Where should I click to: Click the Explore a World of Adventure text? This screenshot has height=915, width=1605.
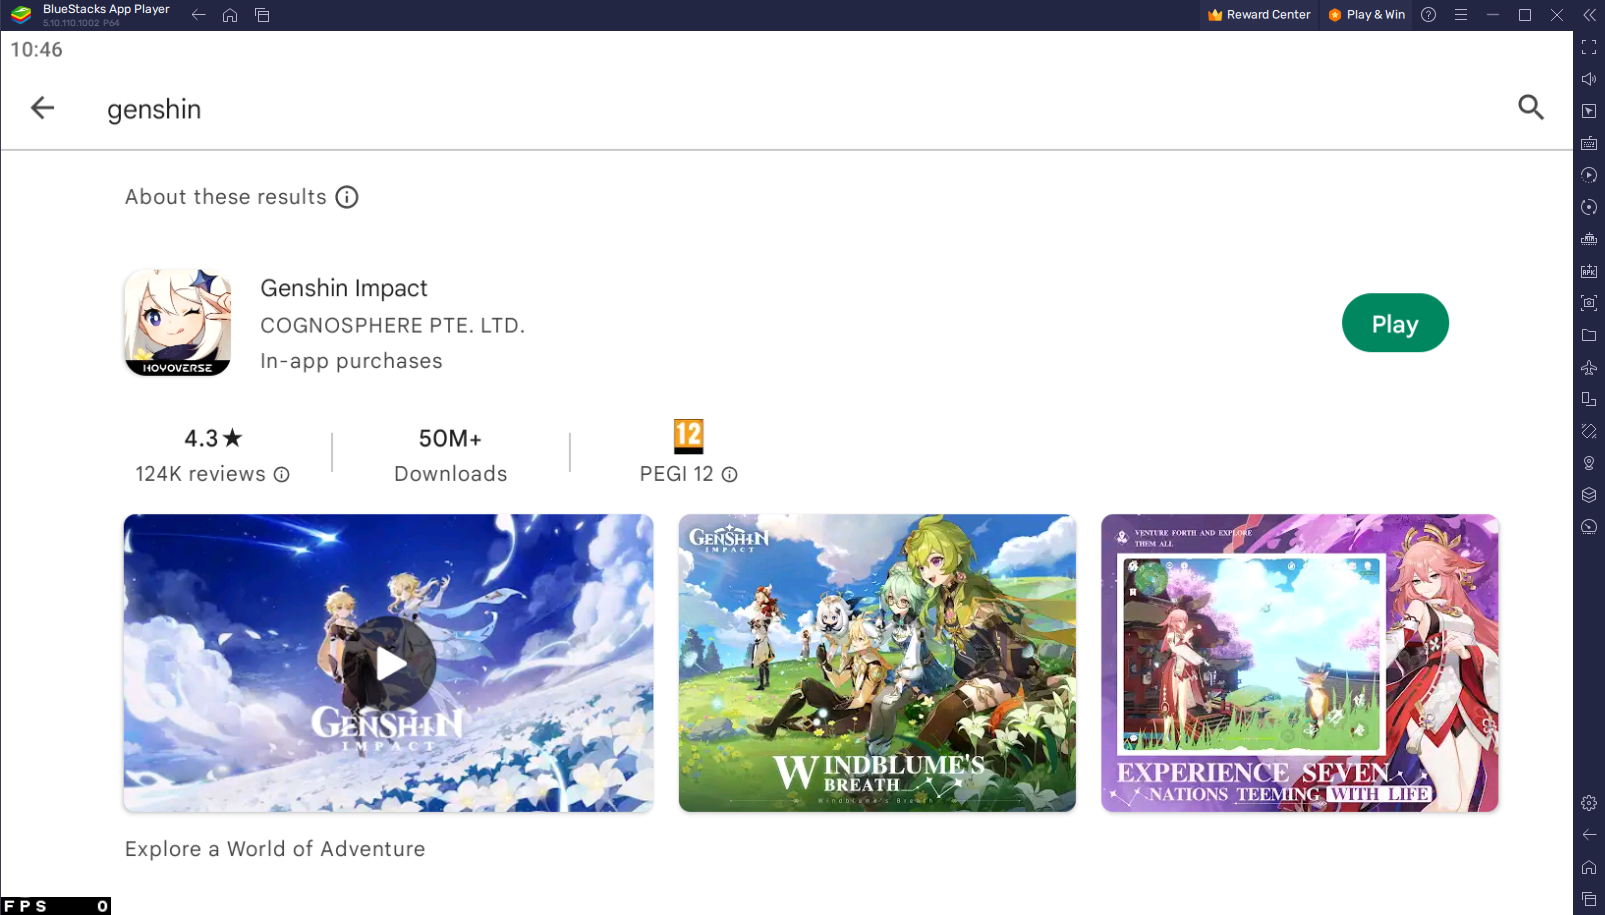coord(275,849)
